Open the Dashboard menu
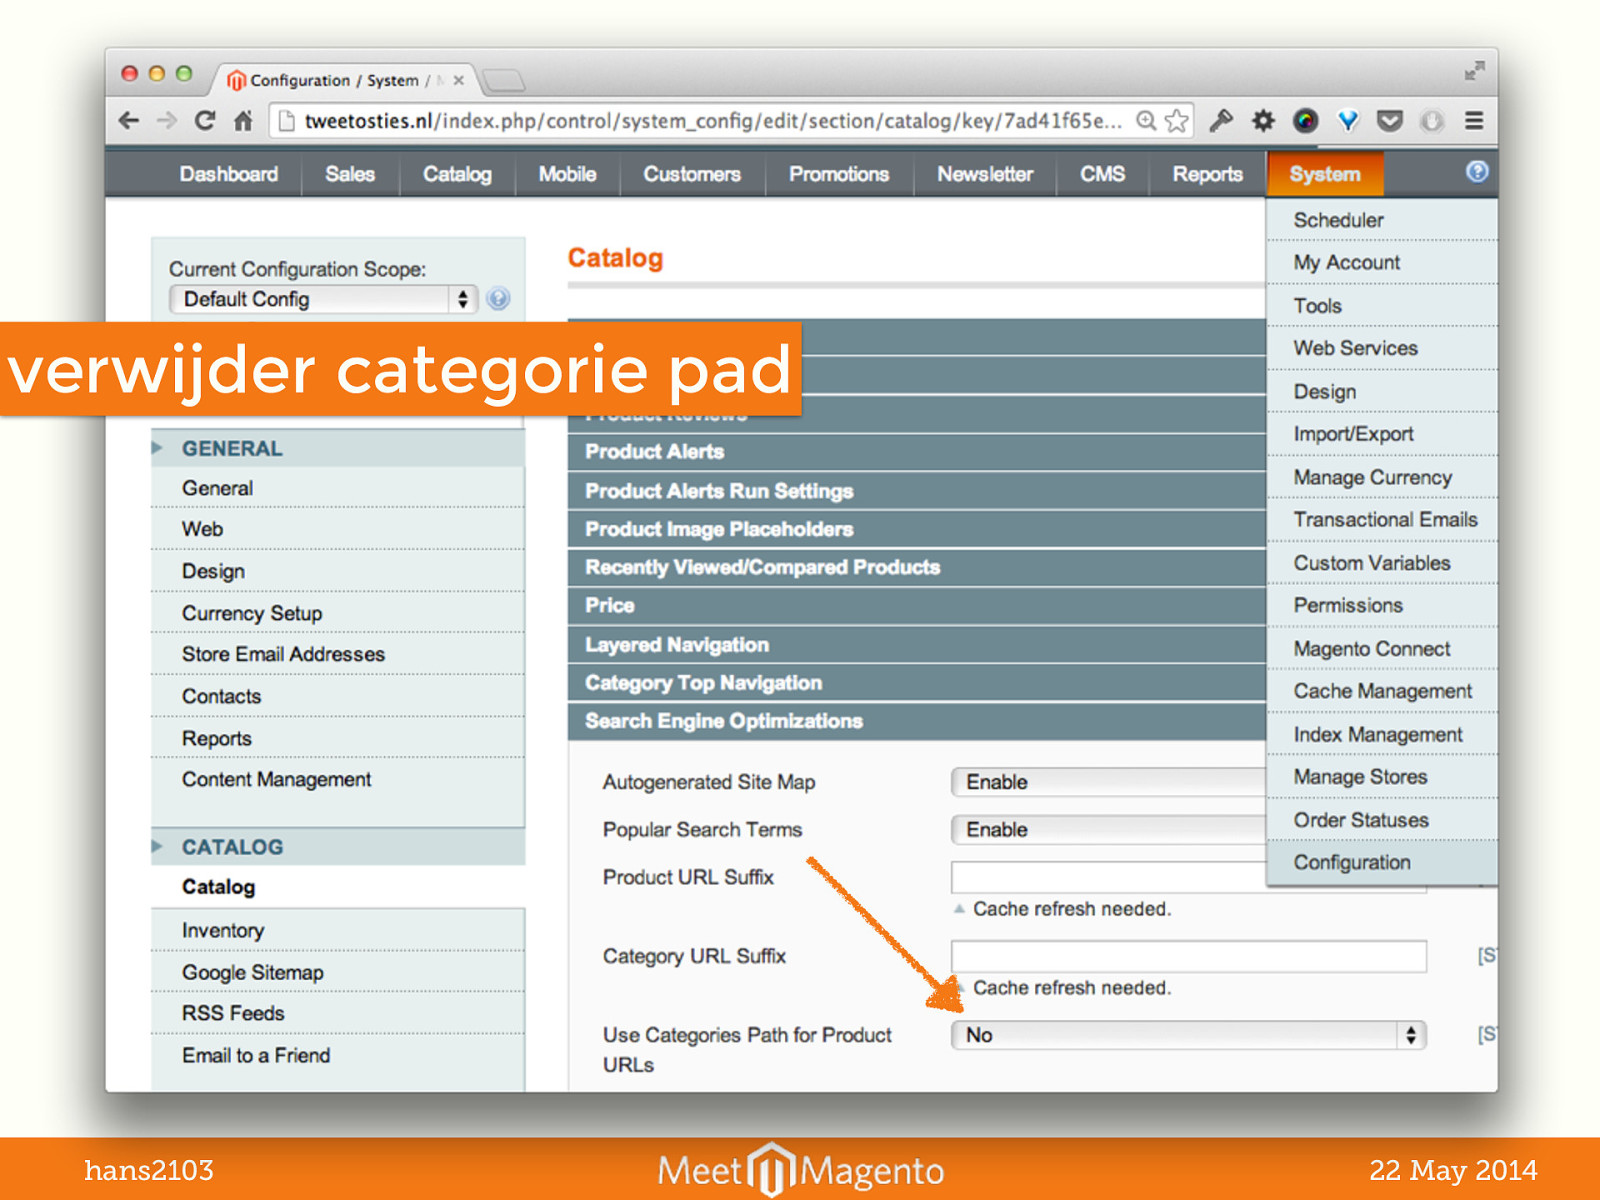 229,174
